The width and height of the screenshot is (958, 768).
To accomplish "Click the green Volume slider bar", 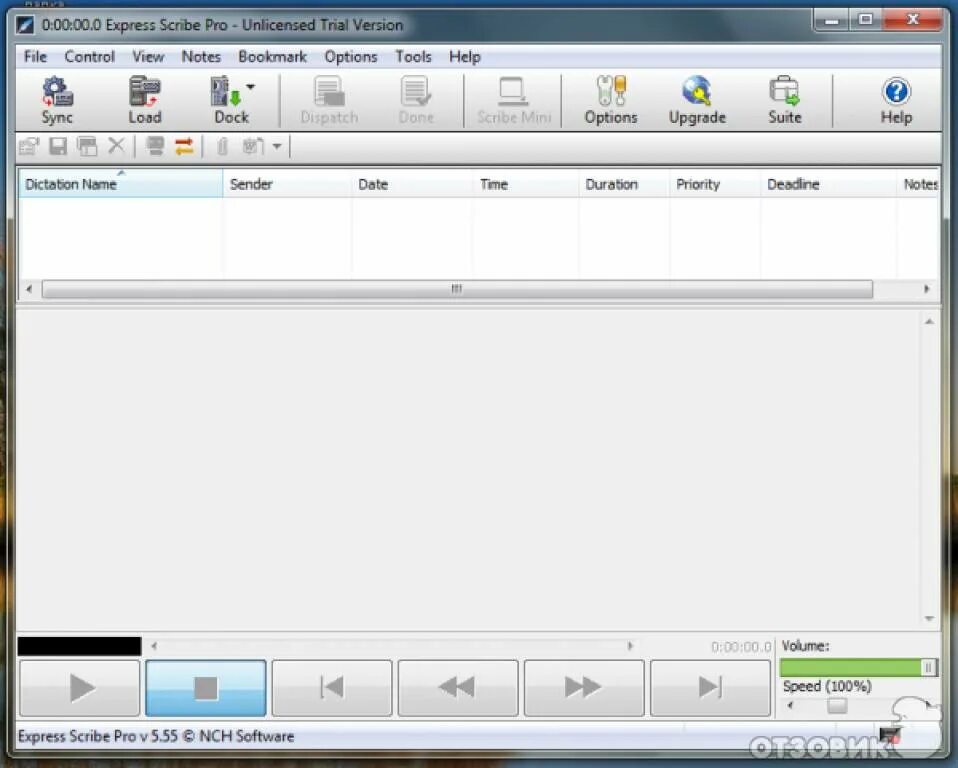I will [x=858, y=668].
